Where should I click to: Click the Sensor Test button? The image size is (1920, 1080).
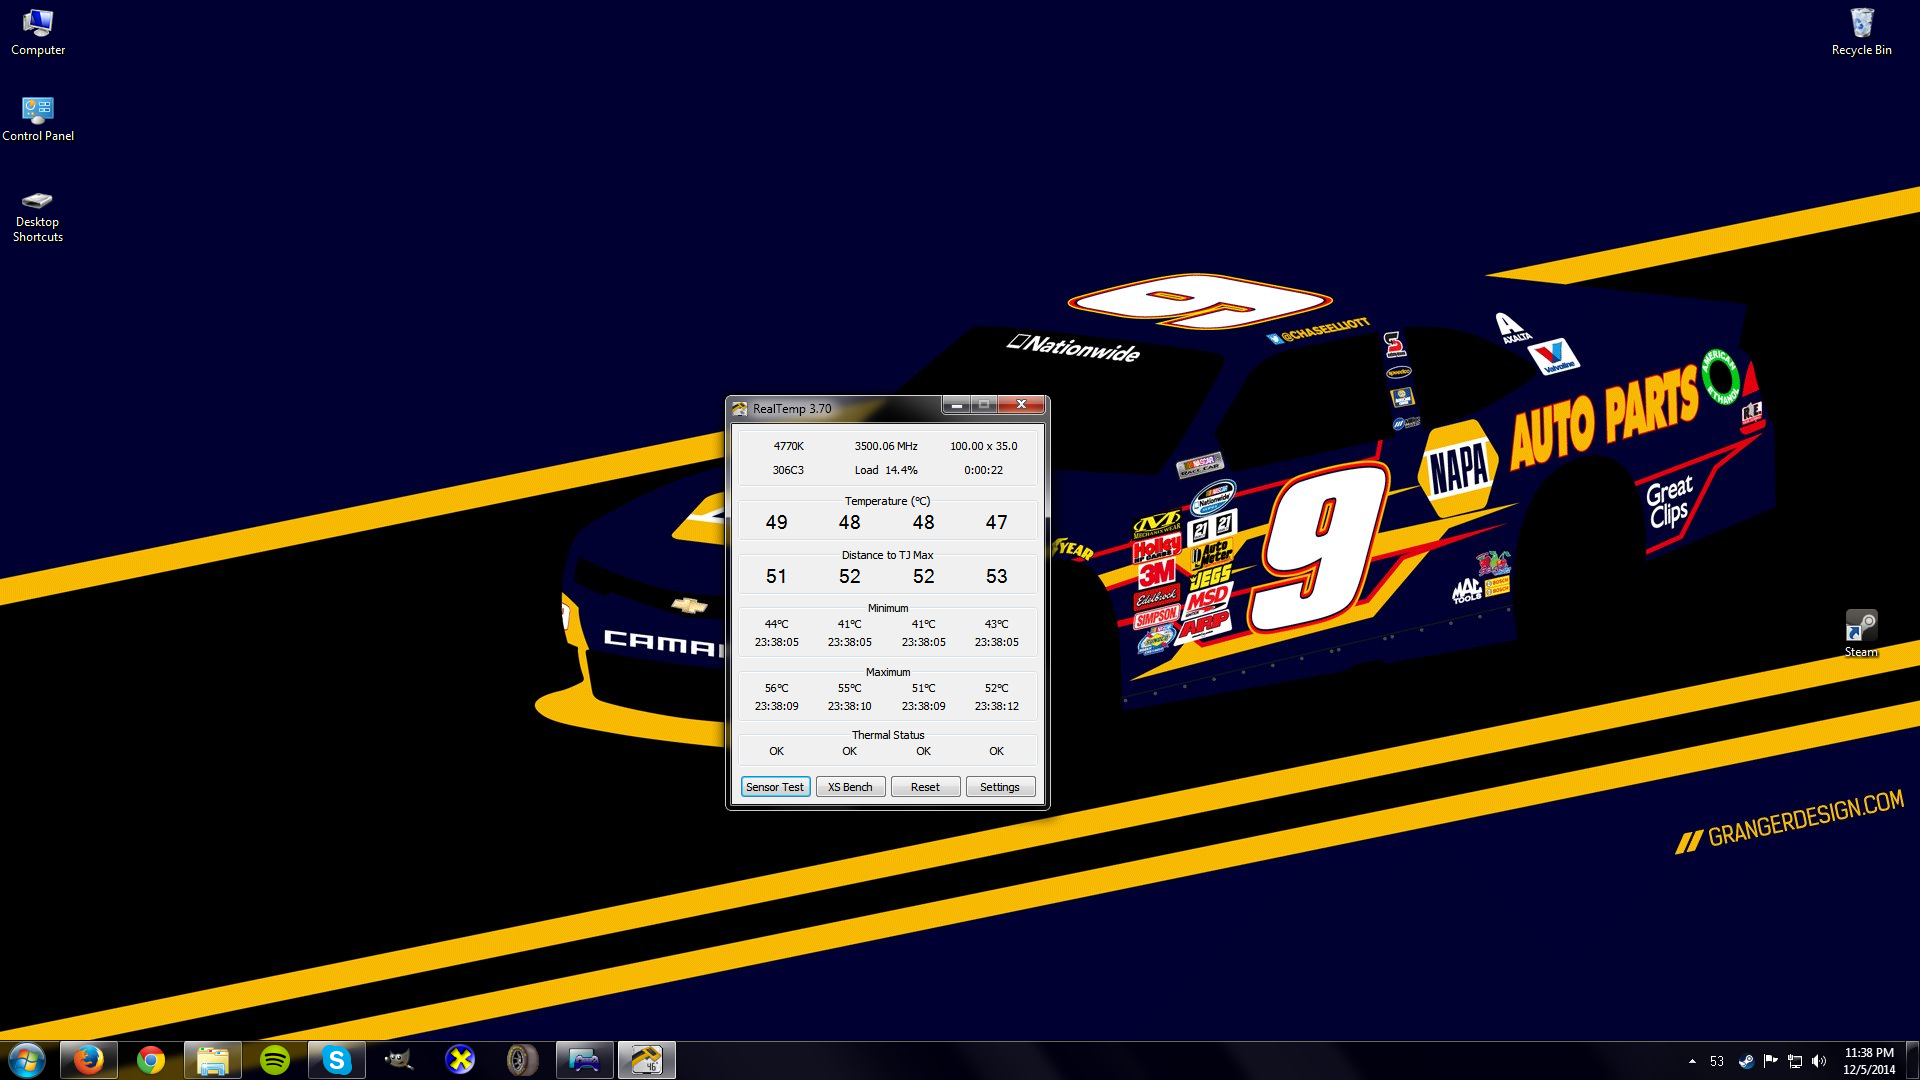tap(775, 787)
